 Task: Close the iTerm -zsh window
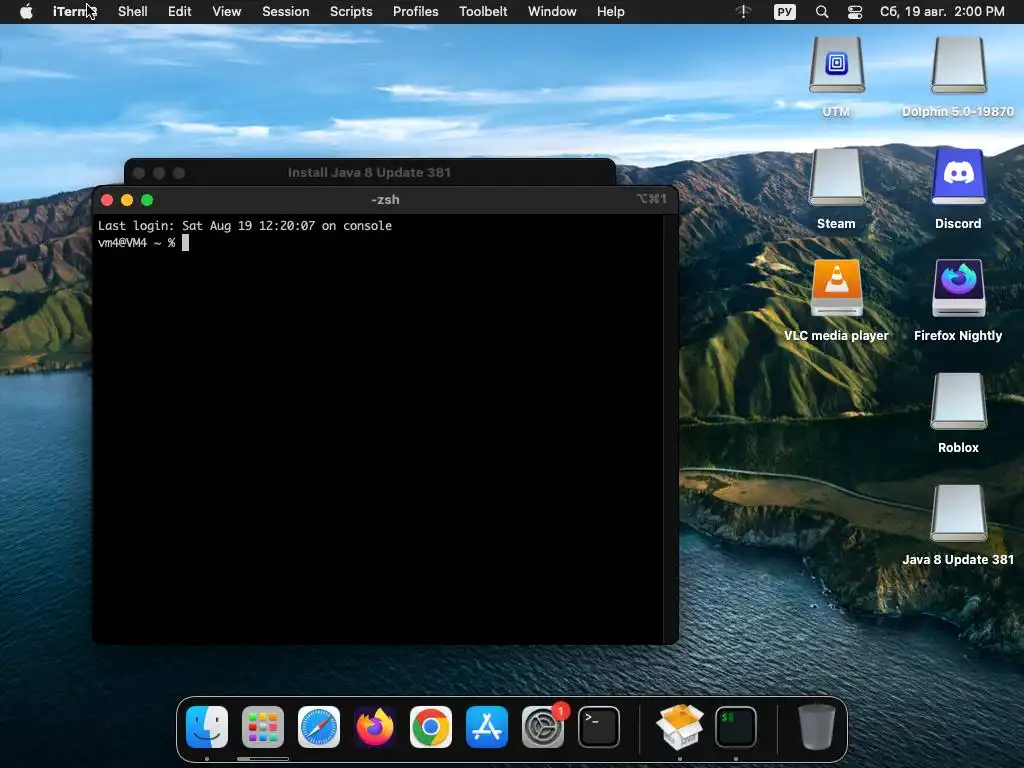coord(107,200)
